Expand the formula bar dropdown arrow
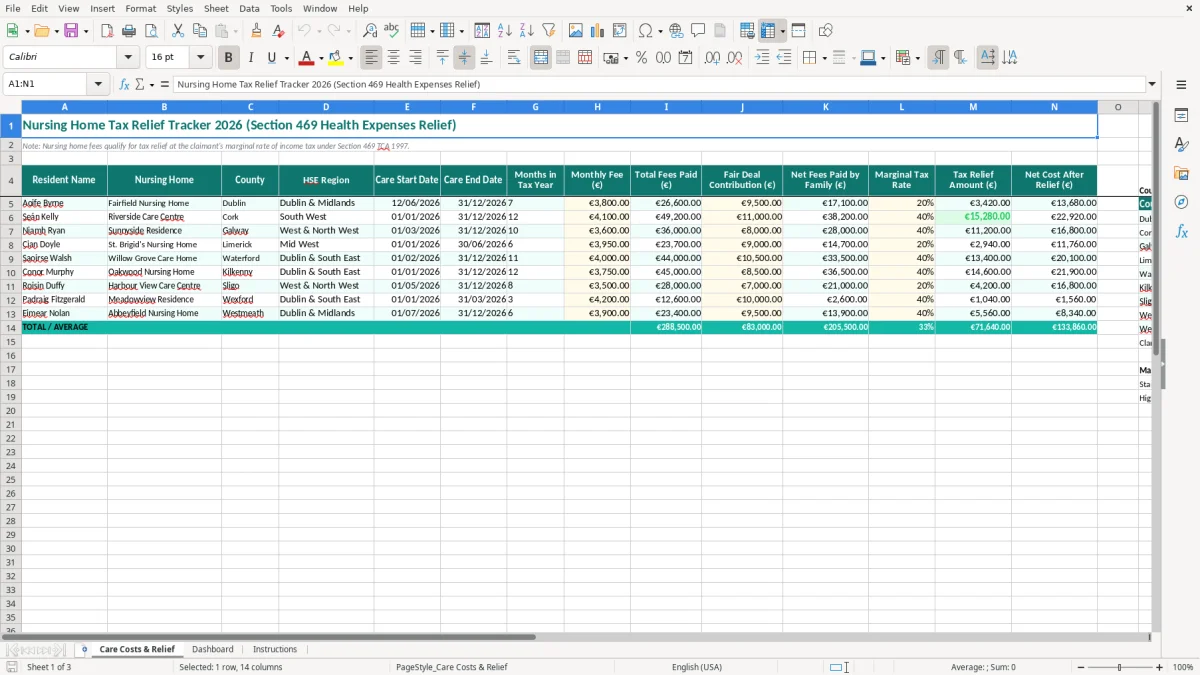1200x675 pixels. [1152, 84]
